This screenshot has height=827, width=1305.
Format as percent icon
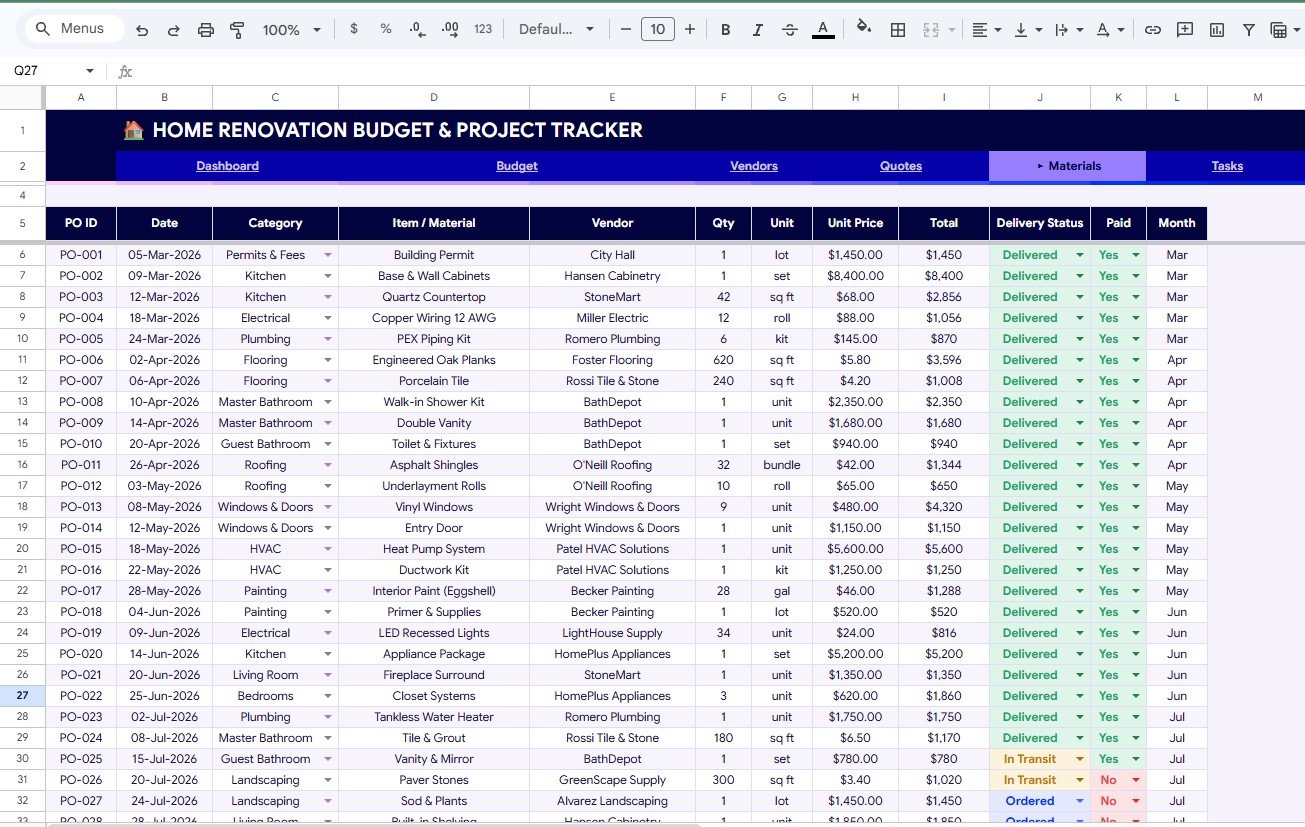click(386, 29)
